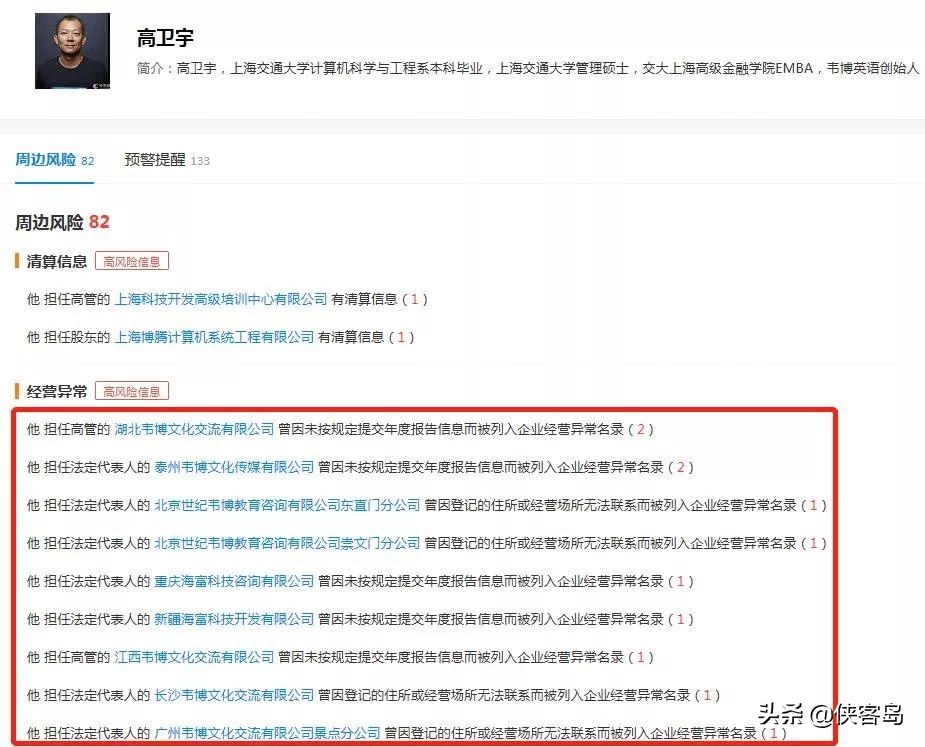Select the 周边风险 tab
The height and width of the screenshot is (747, 925).
pos(45,160)
